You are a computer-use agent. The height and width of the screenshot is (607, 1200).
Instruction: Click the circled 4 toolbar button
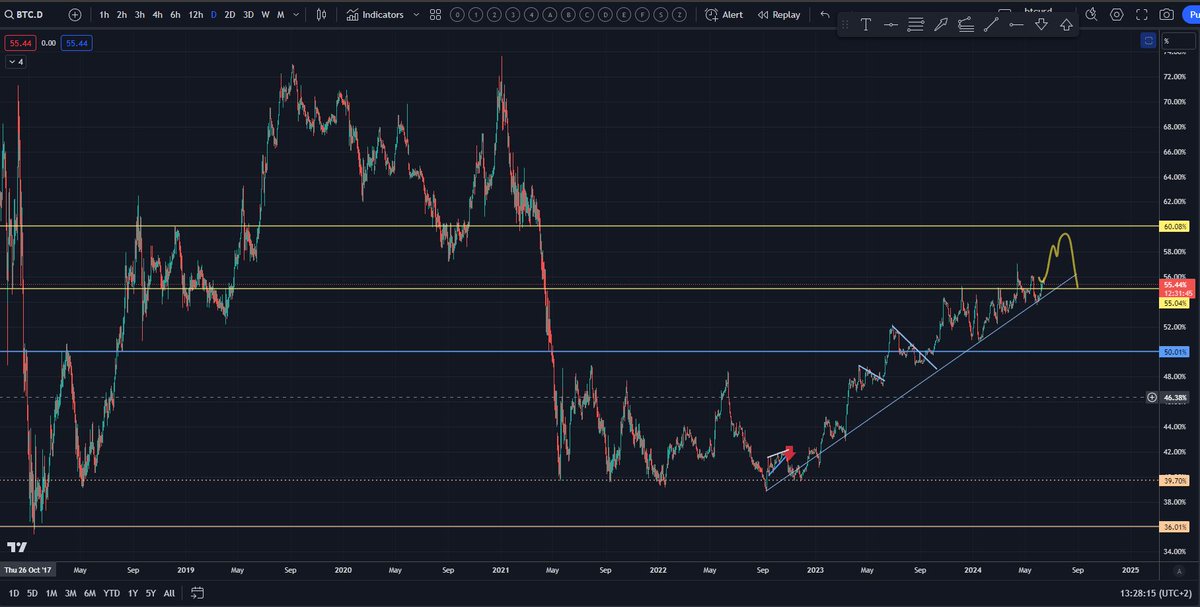pos(531,15)
